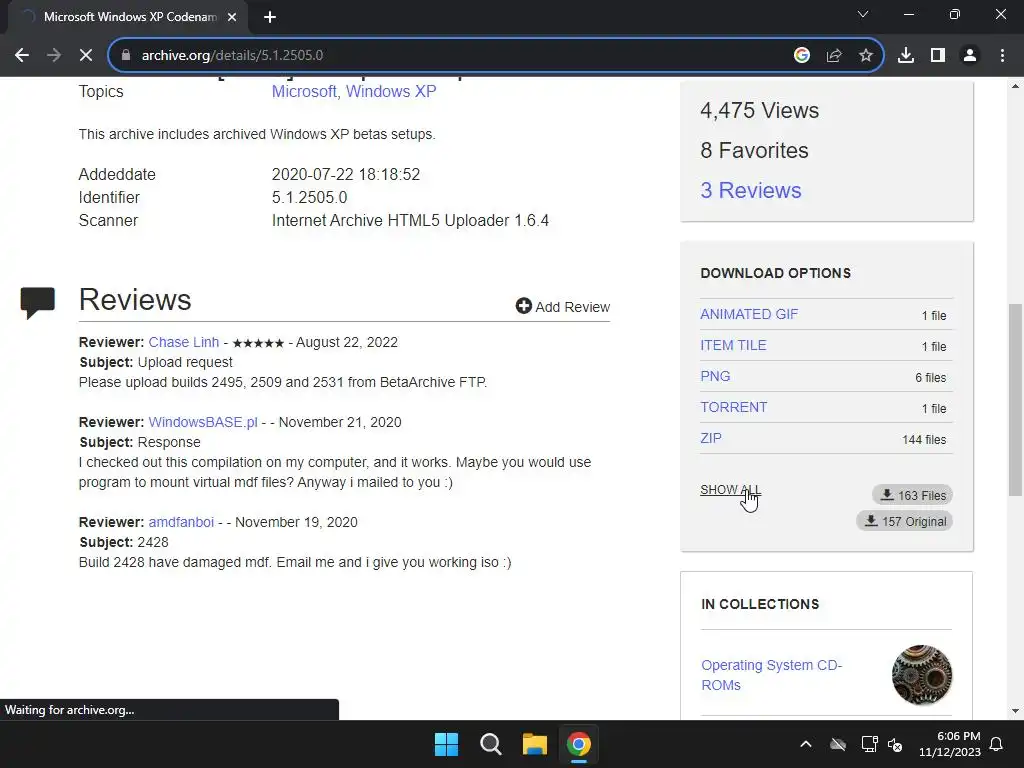Click scrollbar down arrow
Viewport: 1024px width, 768px height.
click(1015, 711)
